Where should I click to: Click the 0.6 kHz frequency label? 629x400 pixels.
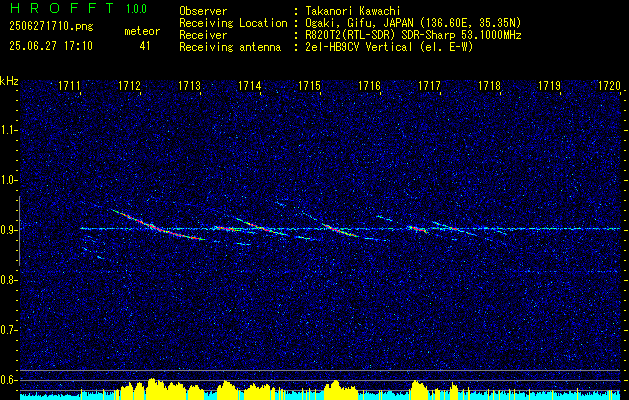click(8, 380)
